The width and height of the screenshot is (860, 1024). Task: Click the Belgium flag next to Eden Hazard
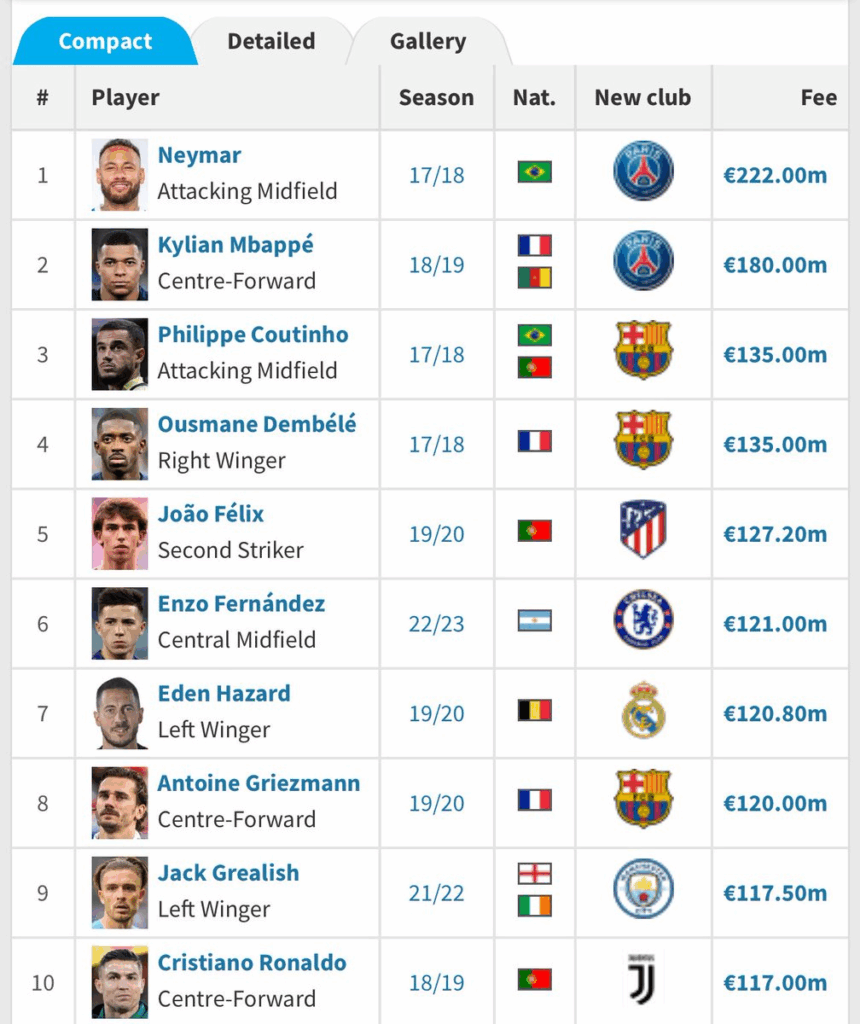[535, 710]
